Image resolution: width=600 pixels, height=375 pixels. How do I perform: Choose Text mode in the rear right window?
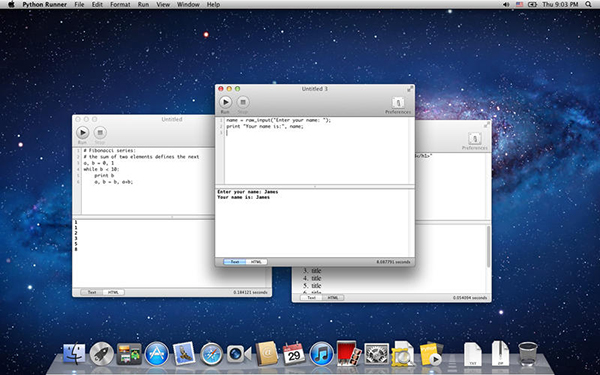[x=311, y=297]
